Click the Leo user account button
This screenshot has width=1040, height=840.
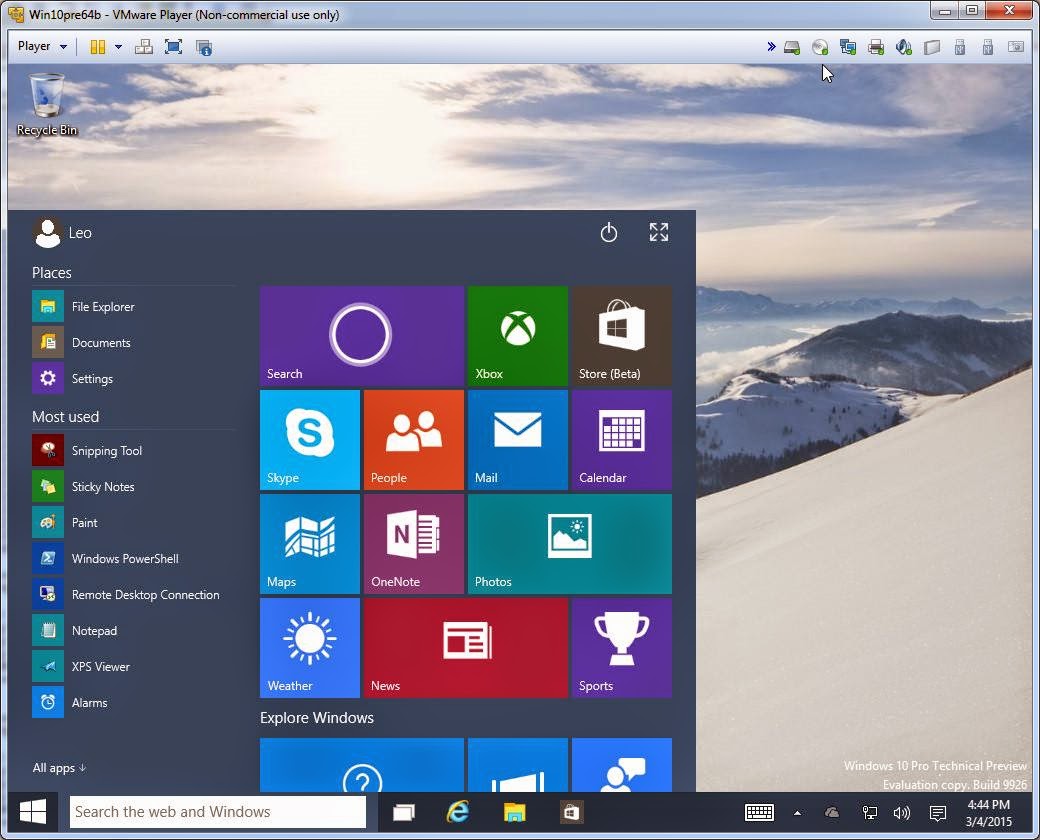tap(62, 233)
